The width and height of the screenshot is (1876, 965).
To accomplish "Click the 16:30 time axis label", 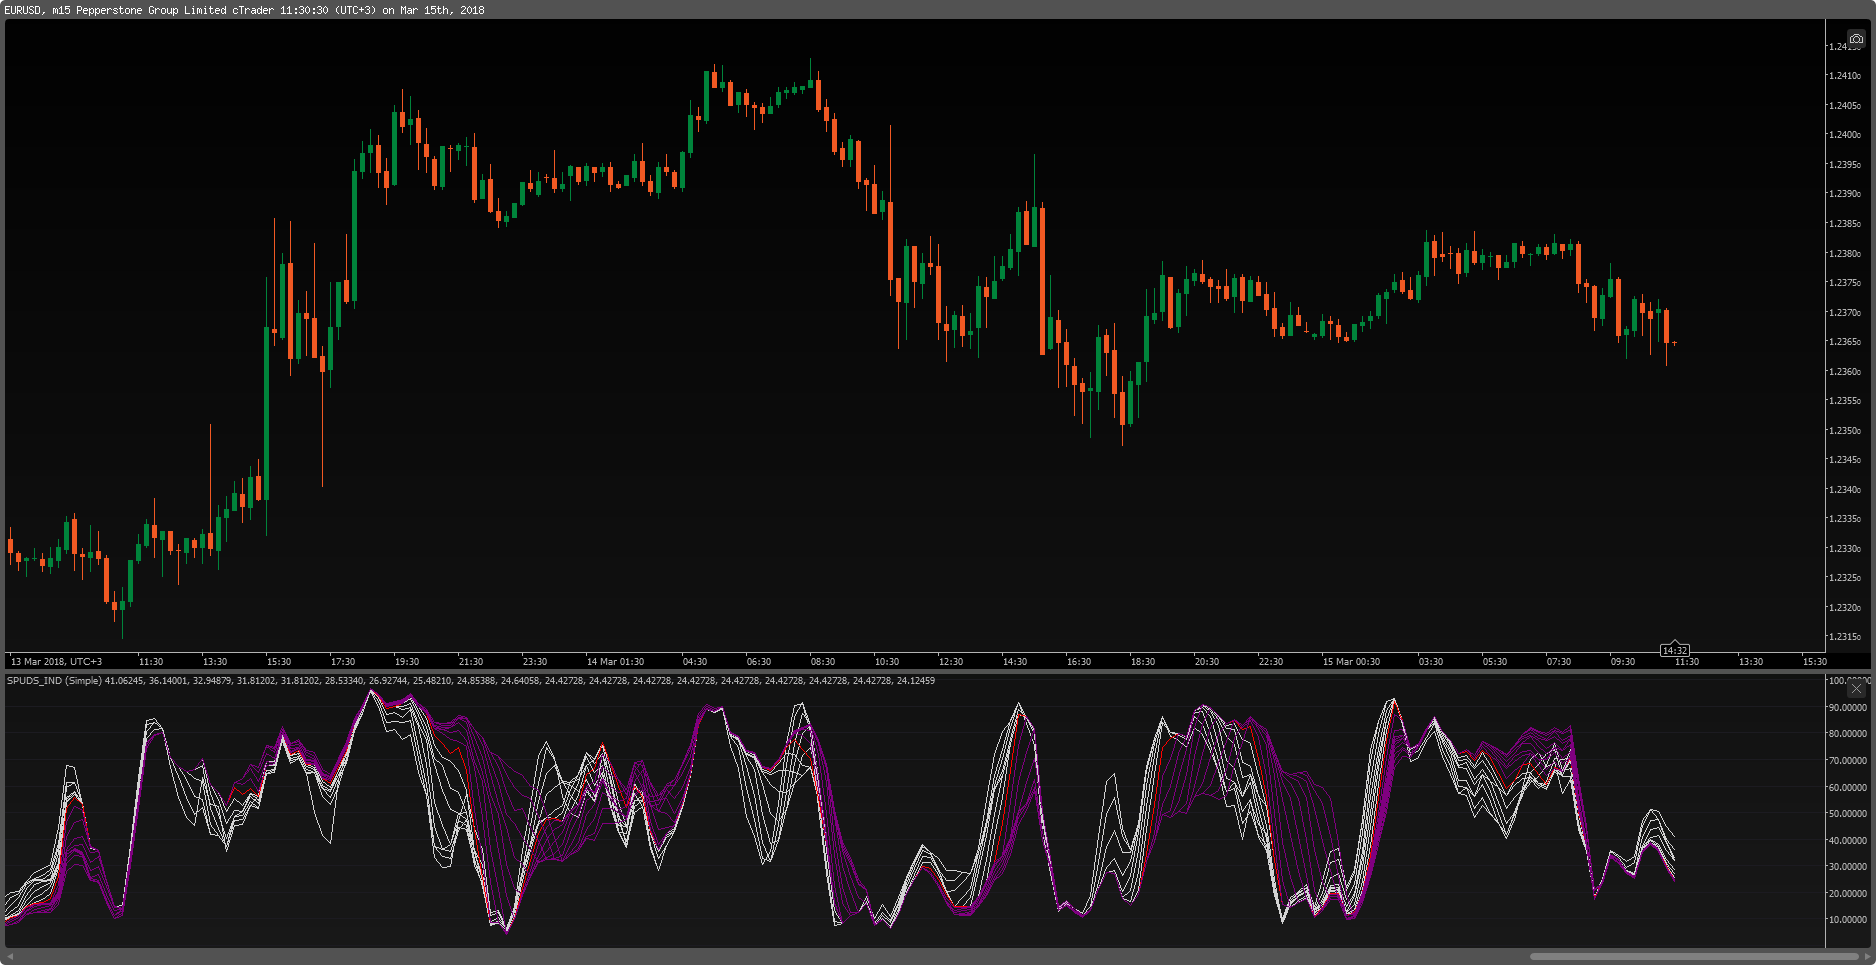I will [x=1079, y=662].
